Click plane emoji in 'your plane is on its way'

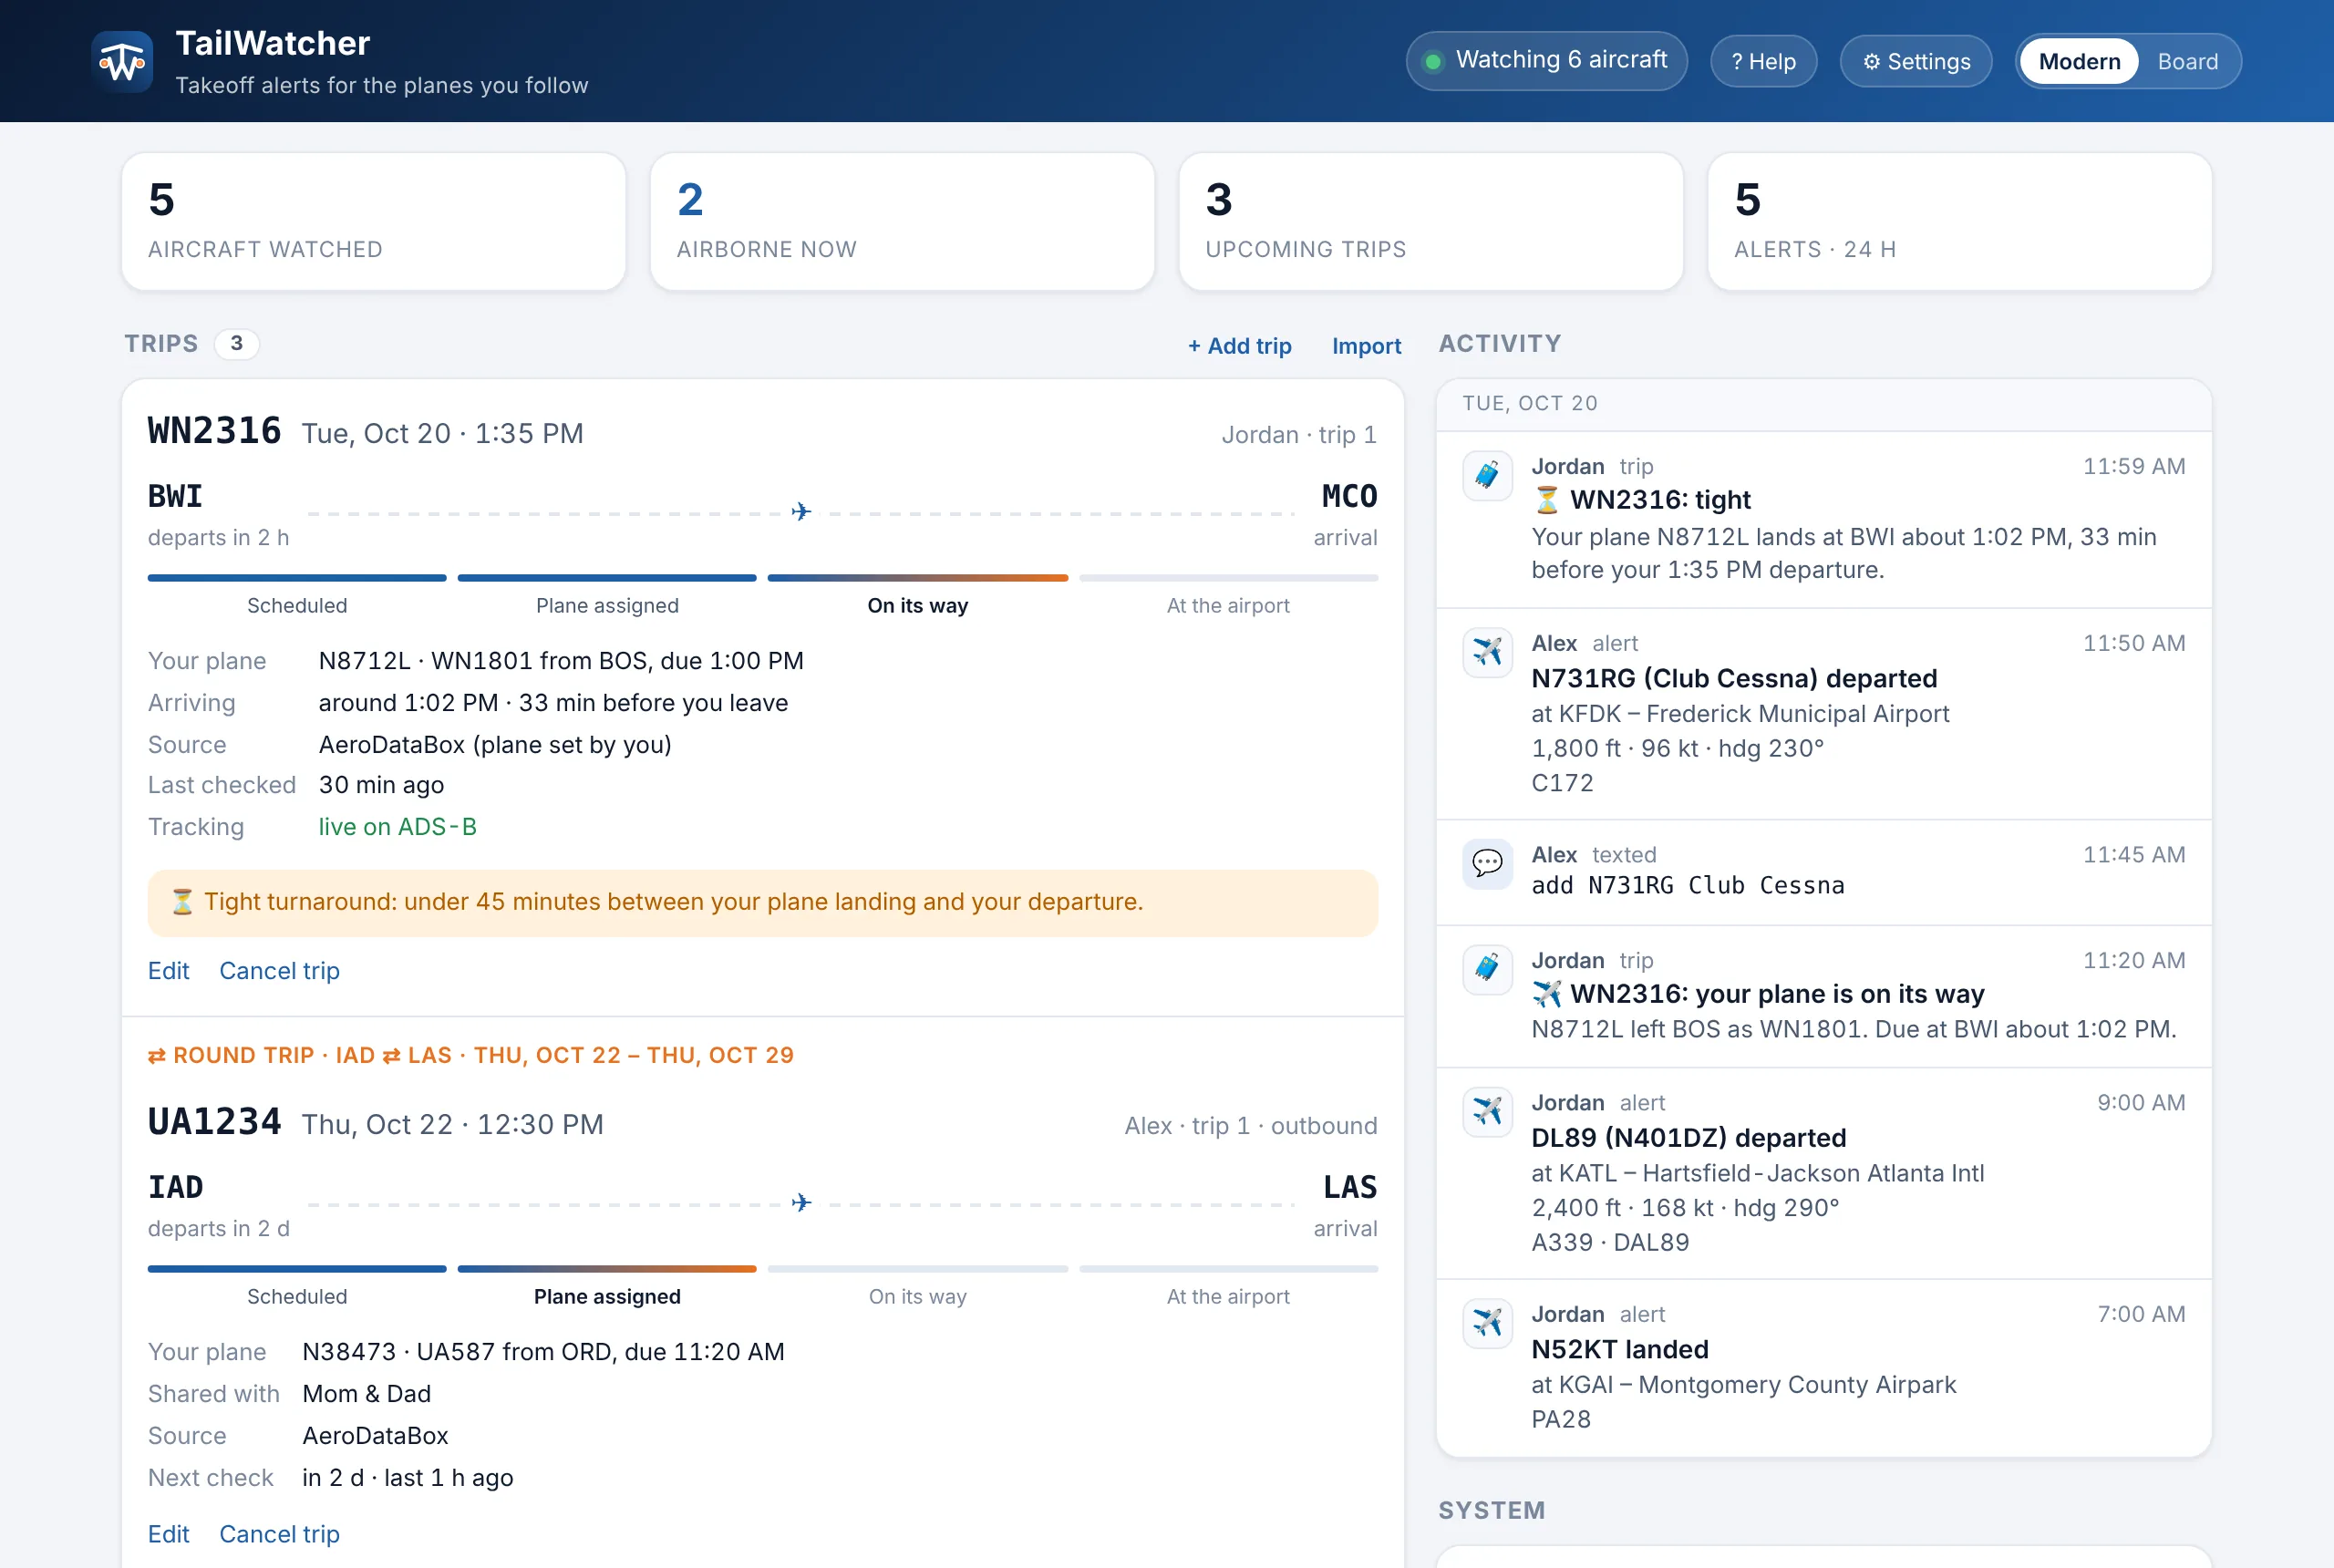1547,994
